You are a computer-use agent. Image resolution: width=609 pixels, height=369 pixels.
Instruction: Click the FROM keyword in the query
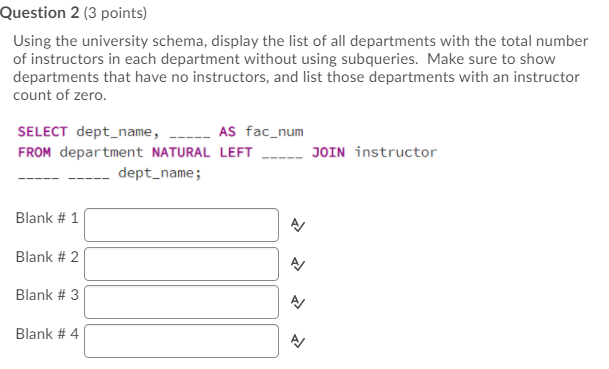click(34, 153)
